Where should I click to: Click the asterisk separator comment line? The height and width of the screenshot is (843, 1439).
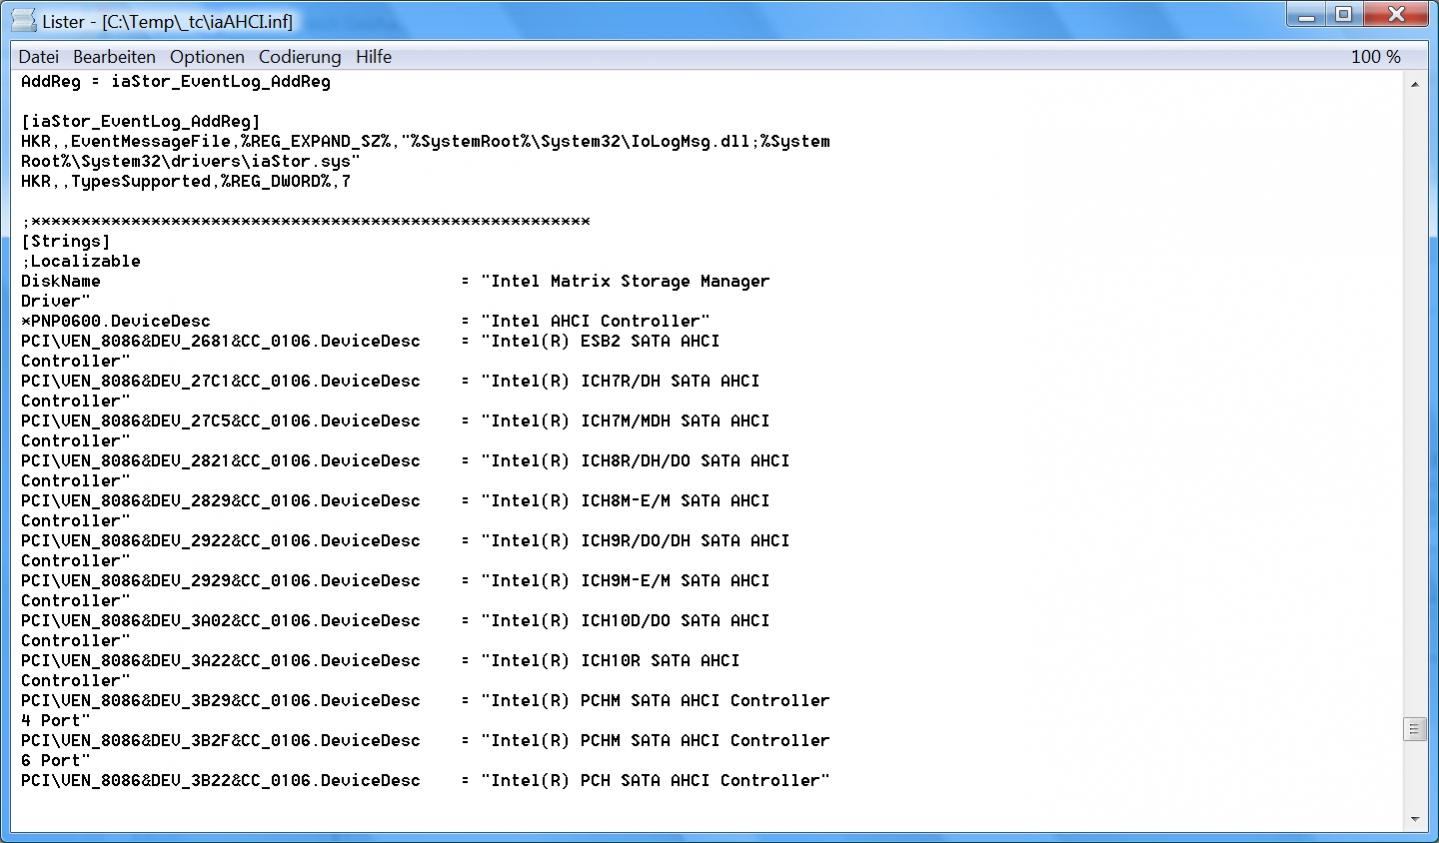tap(306, 221)
